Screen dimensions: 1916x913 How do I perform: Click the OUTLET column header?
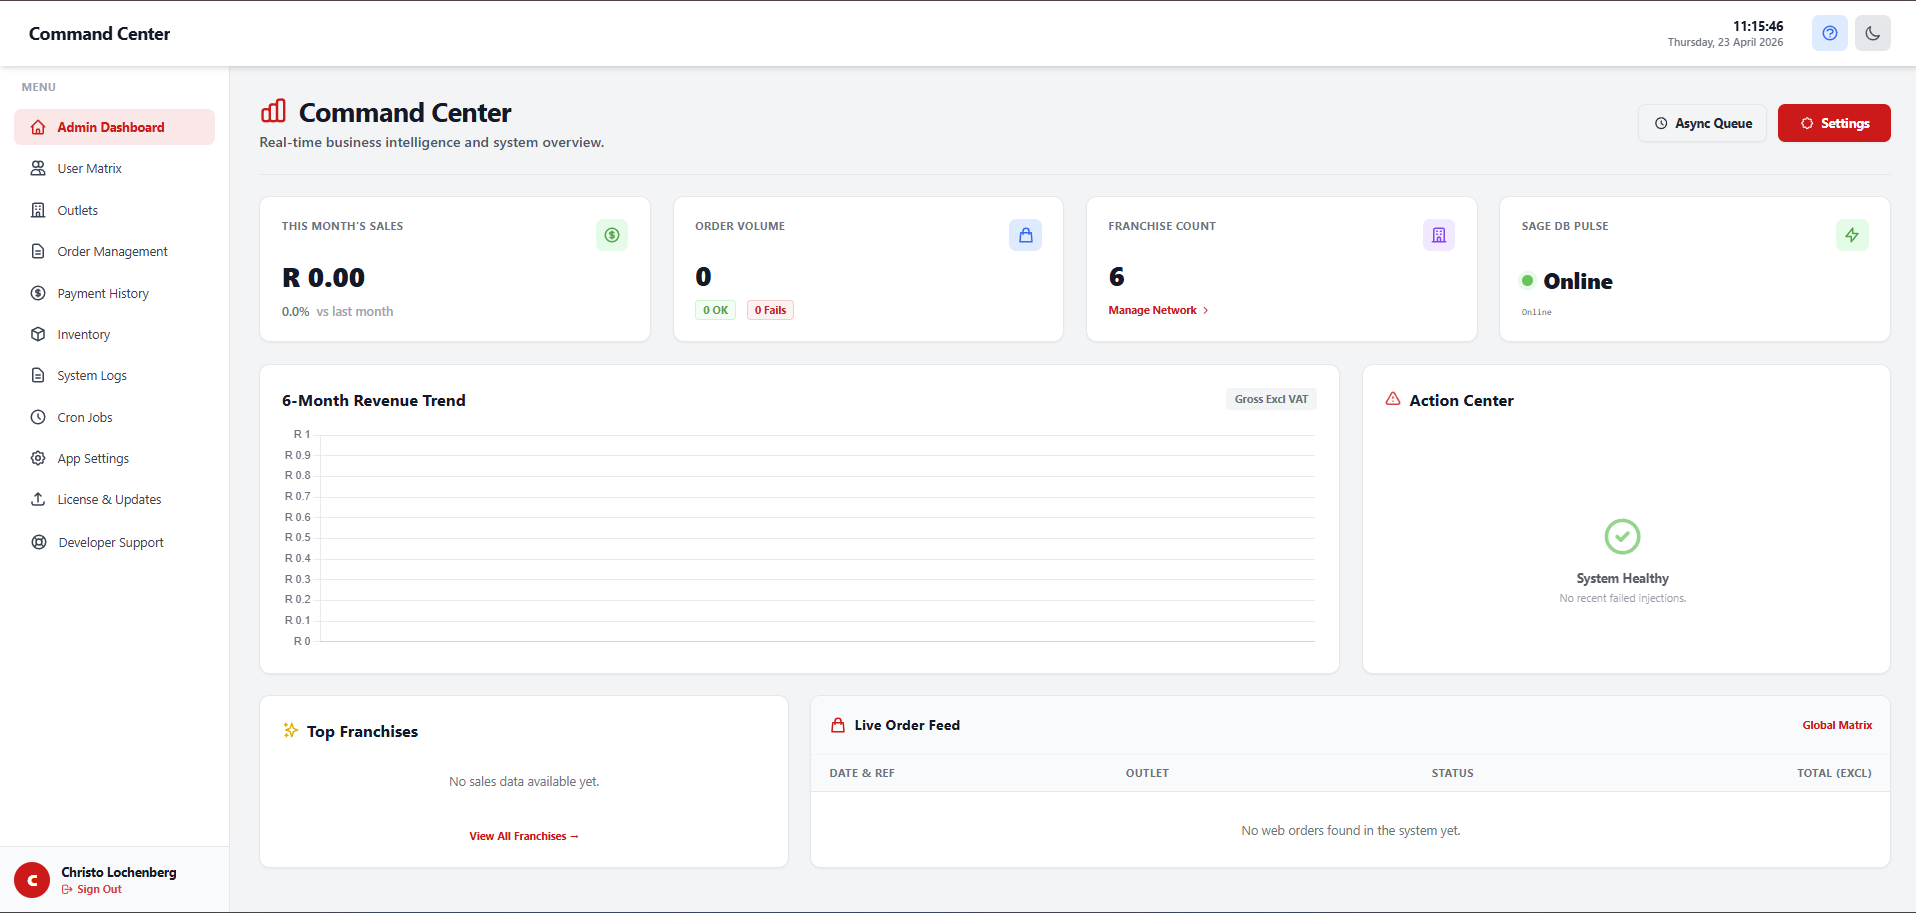pos(1147,773)
